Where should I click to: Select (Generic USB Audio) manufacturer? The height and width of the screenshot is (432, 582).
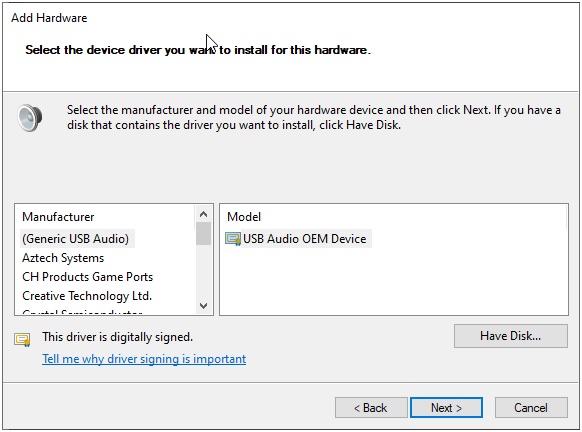75,239
